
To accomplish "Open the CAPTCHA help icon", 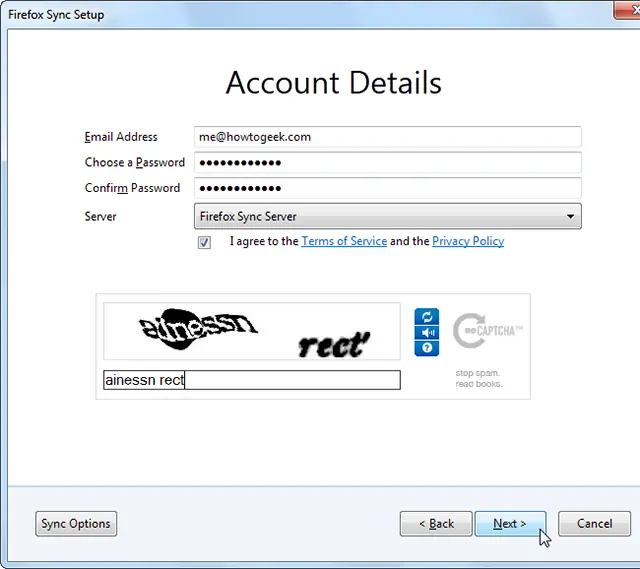I will pyautogui.click(x=427, y=348).
